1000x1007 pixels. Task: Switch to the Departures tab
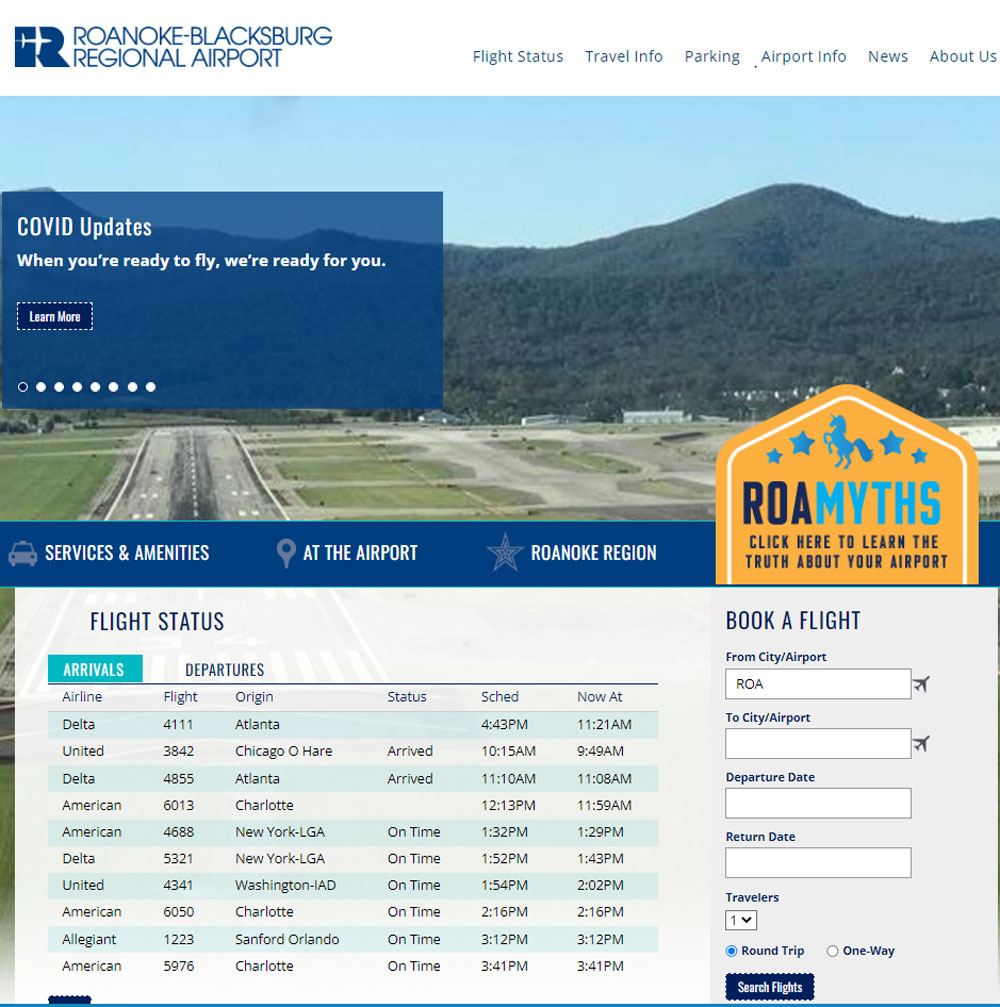tap(224, 670)
